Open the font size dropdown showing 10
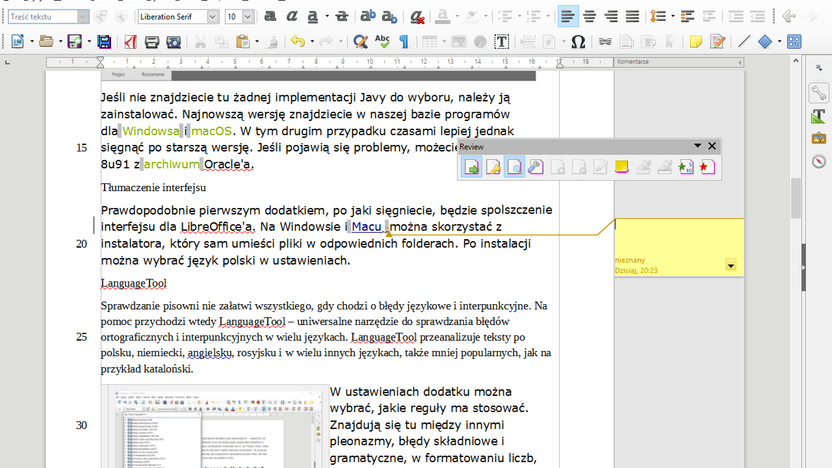 coord(247,16)
